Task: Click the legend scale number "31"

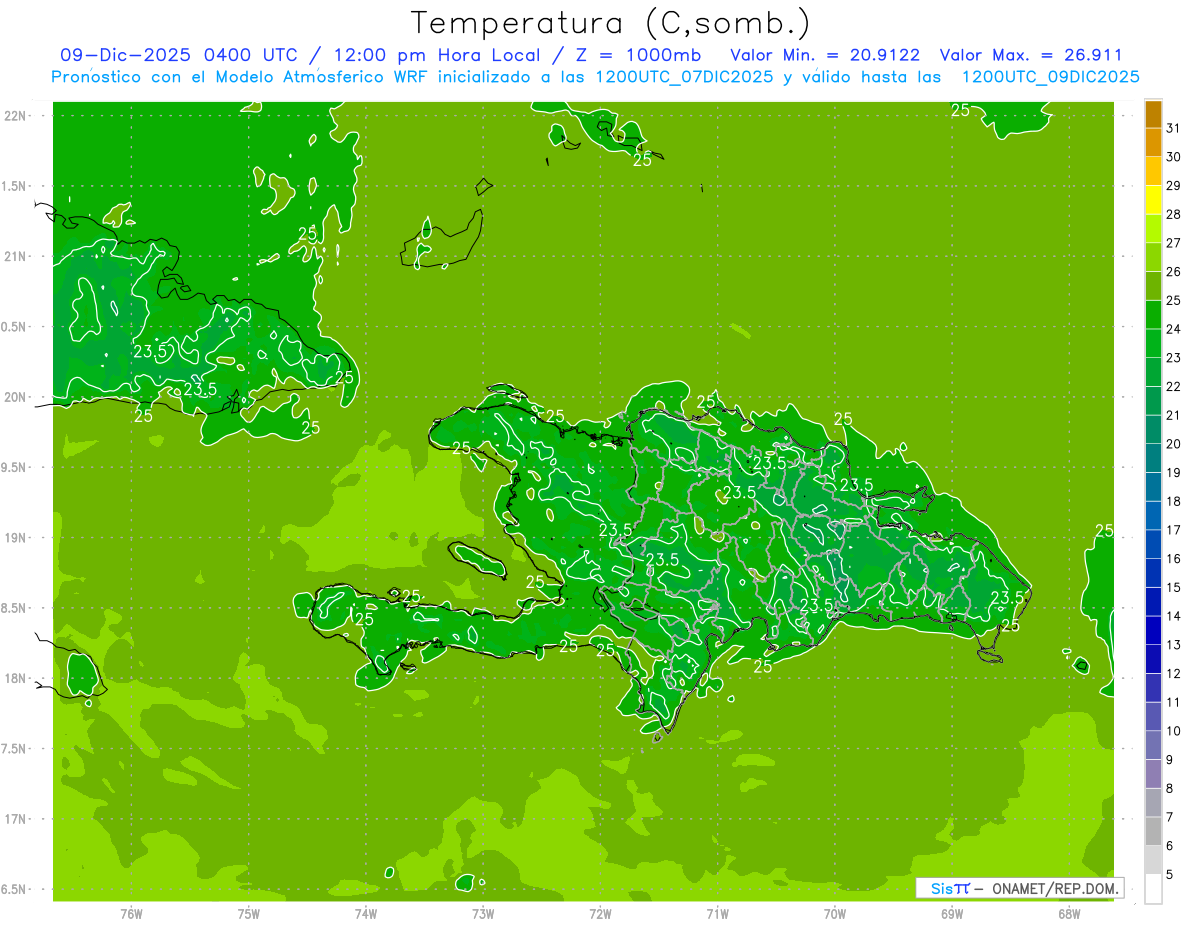Action: point(1174,128)
